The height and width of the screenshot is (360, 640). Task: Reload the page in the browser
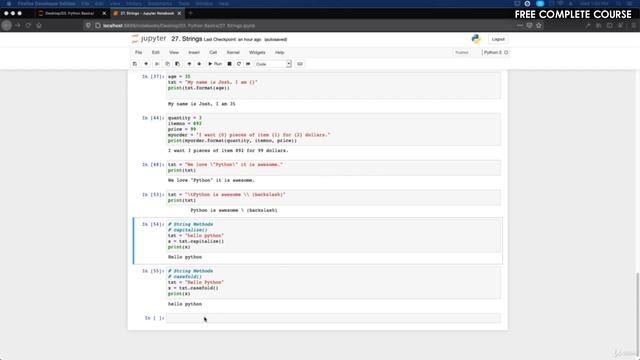[28, 25]
